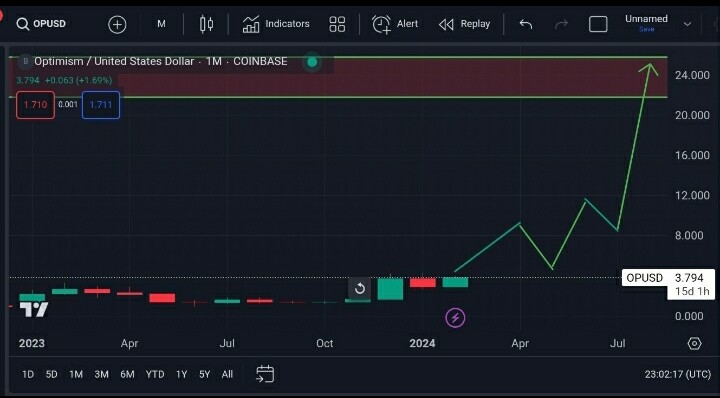
Task: Open the M timeframe interval selector
Action: click(x=161, y=24)
